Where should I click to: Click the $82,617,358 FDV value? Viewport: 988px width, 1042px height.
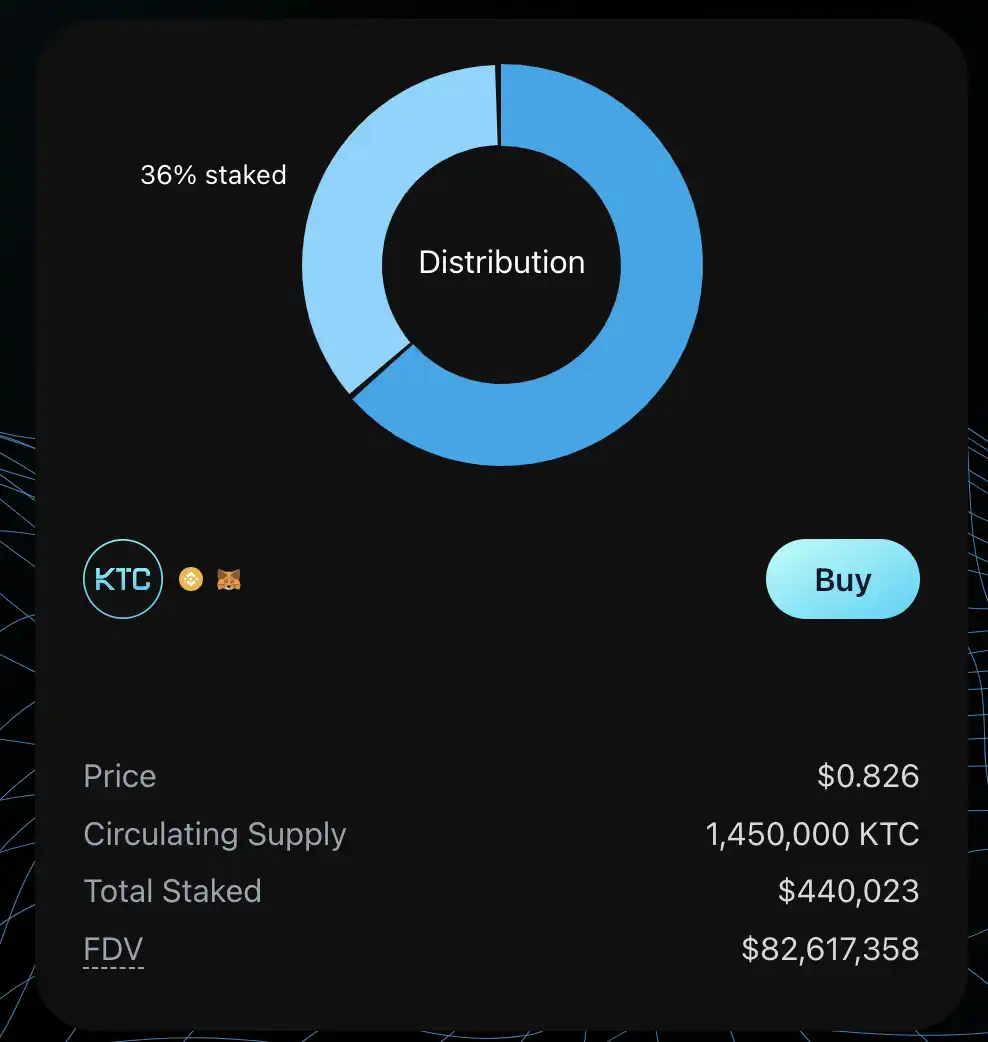coord(830,949)
